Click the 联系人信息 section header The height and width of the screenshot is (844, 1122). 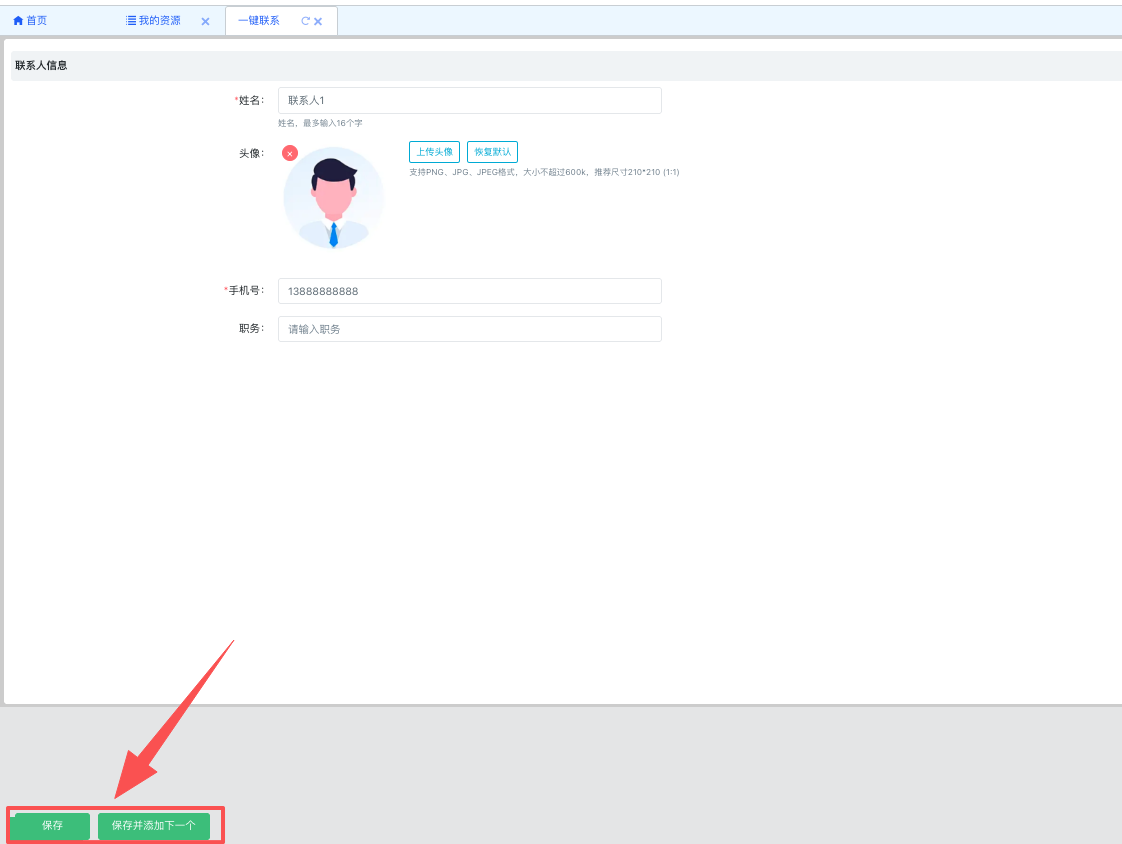point(41,66)
